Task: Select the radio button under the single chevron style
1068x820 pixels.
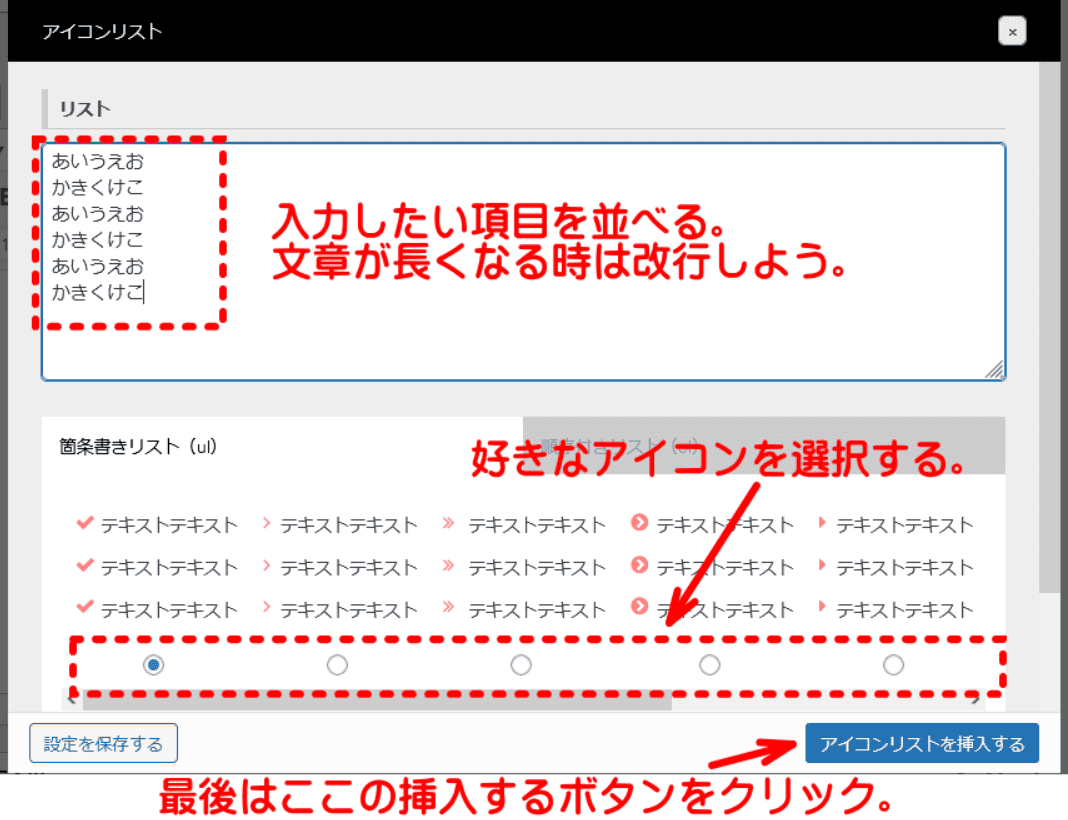Action: (337, 664)
